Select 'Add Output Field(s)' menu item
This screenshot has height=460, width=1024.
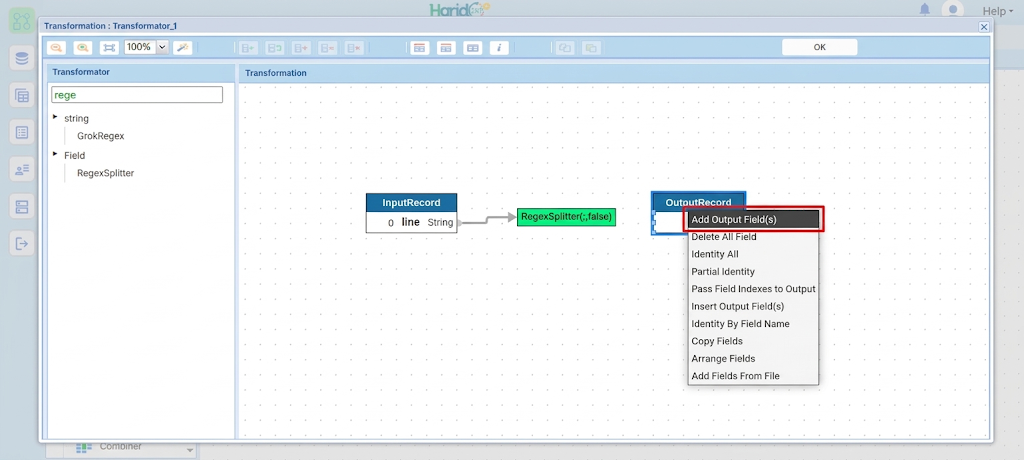click(x=753, y=220)
